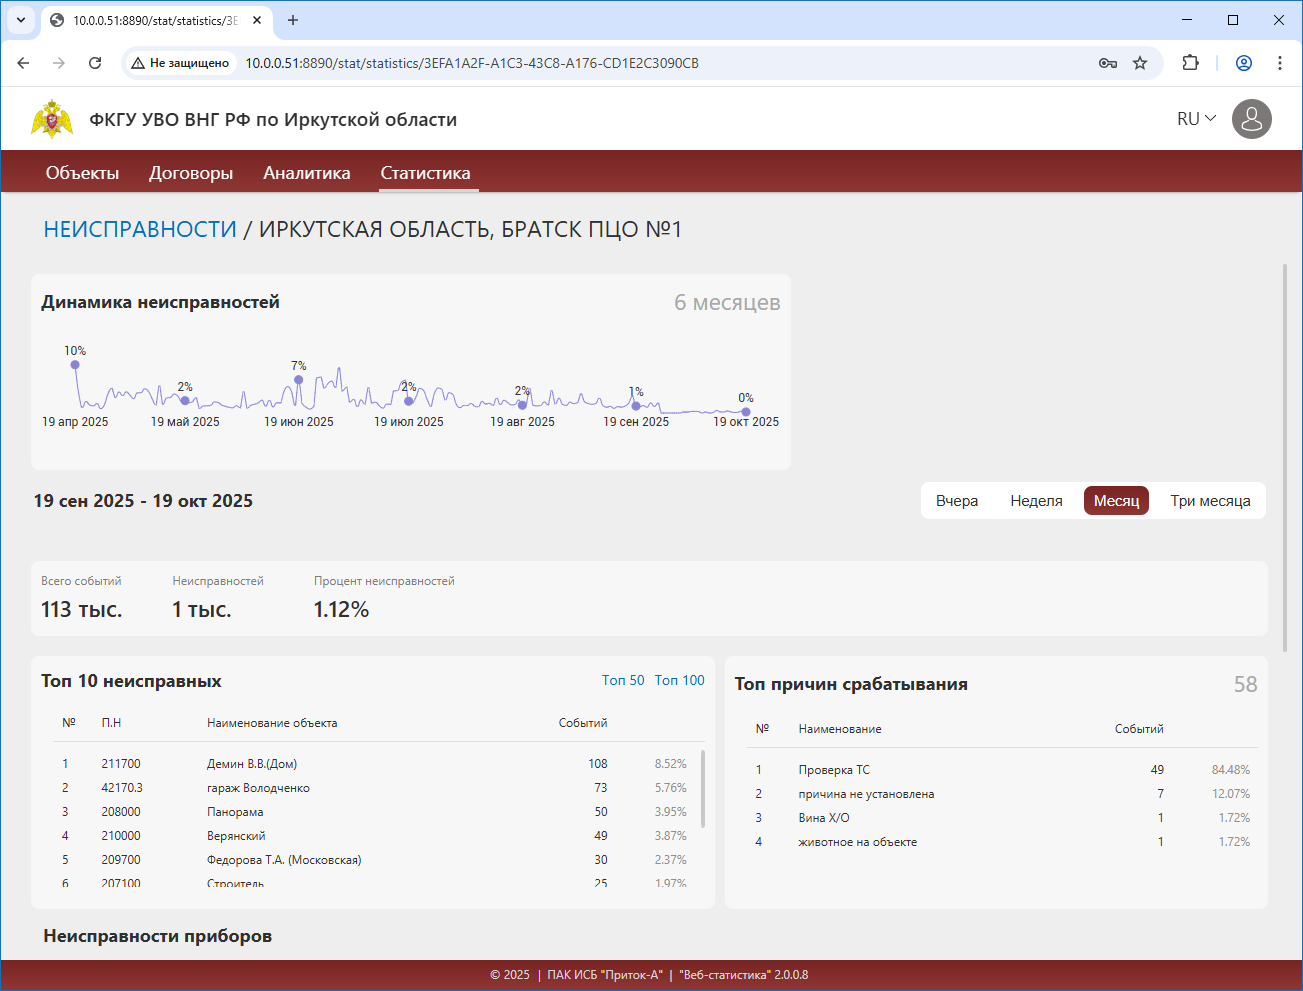Click the 19 июн 2025 chart point

tap(298, 380)
